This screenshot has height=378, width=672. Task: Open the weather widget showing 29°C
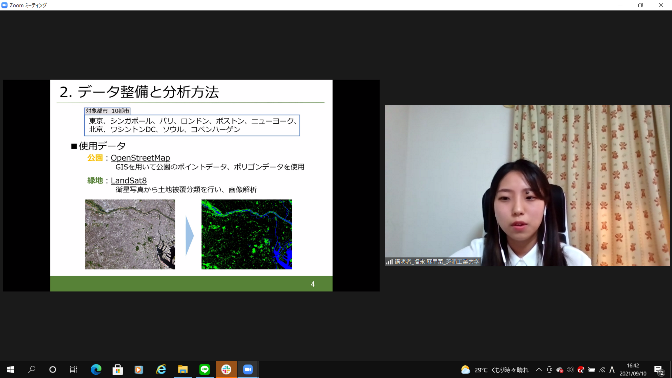tap(495, 369)
